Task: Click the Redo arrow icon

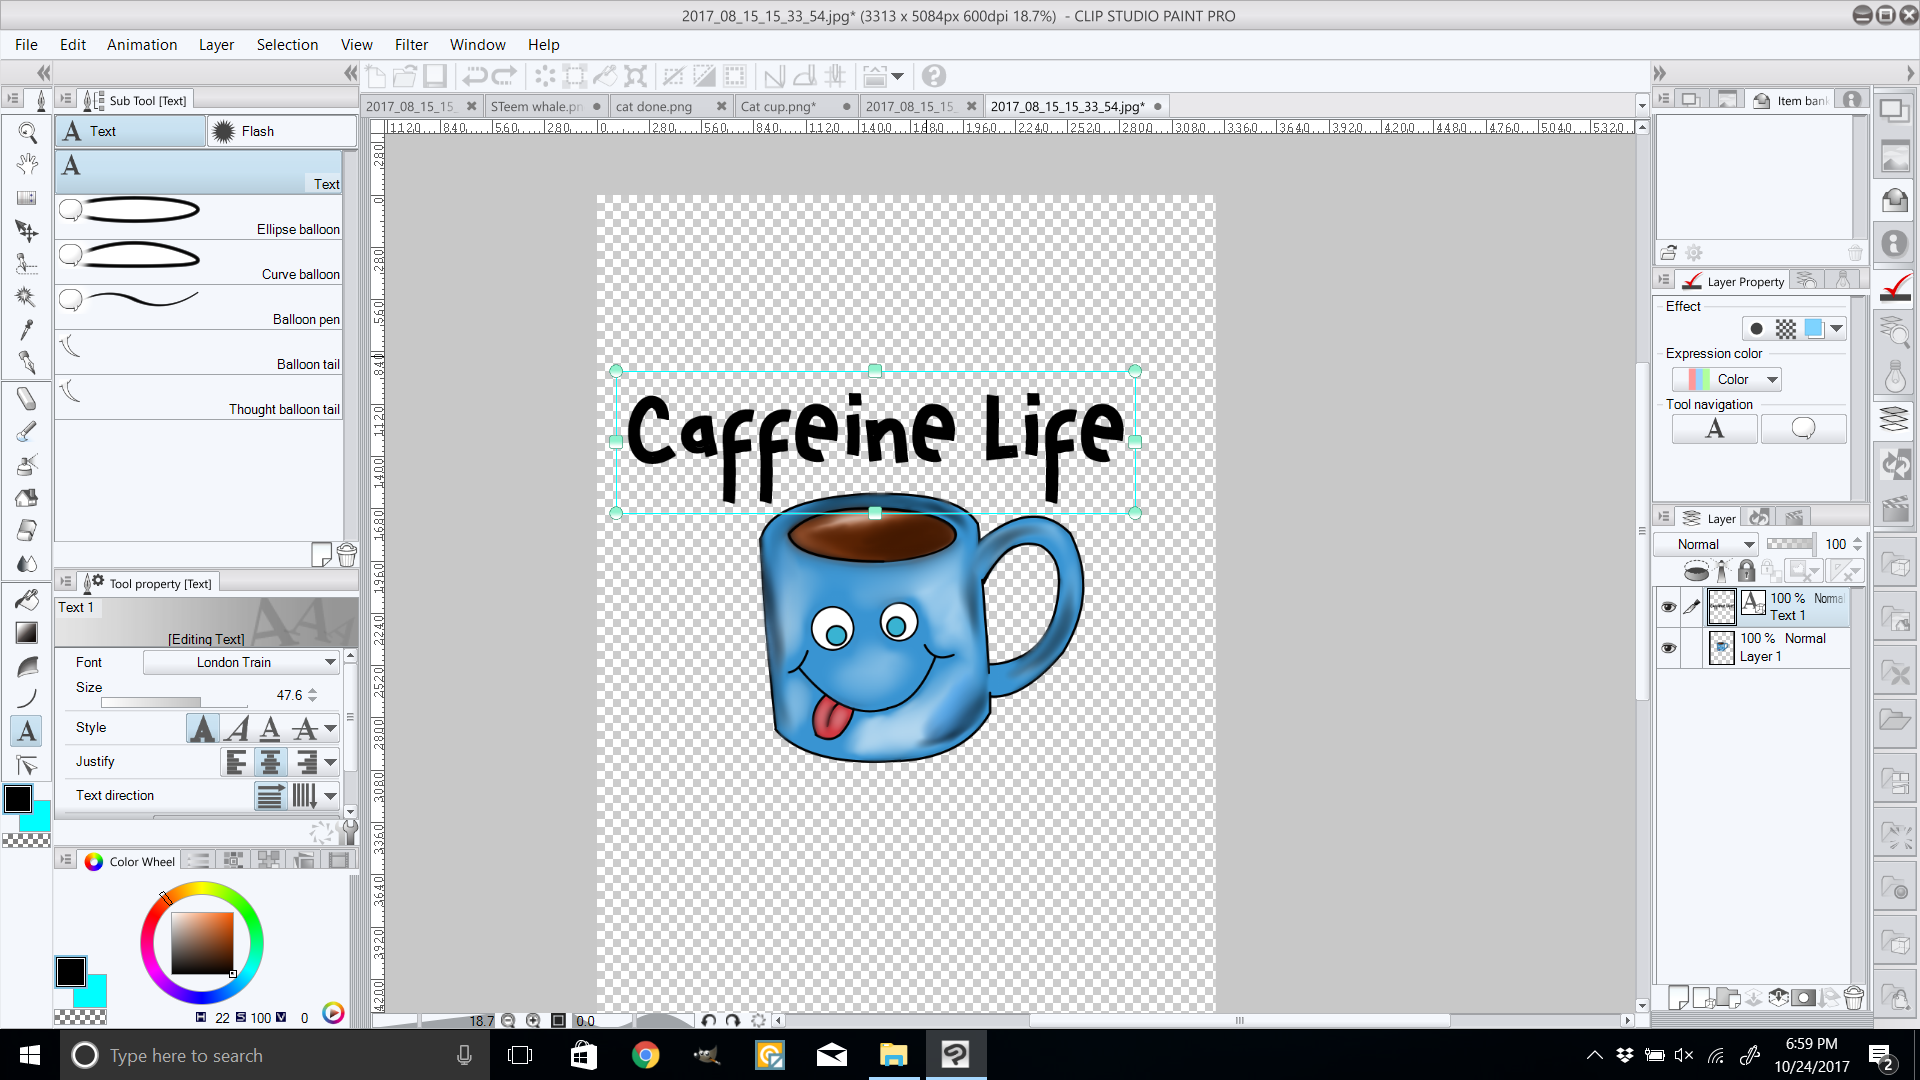Action: (505, 76)
